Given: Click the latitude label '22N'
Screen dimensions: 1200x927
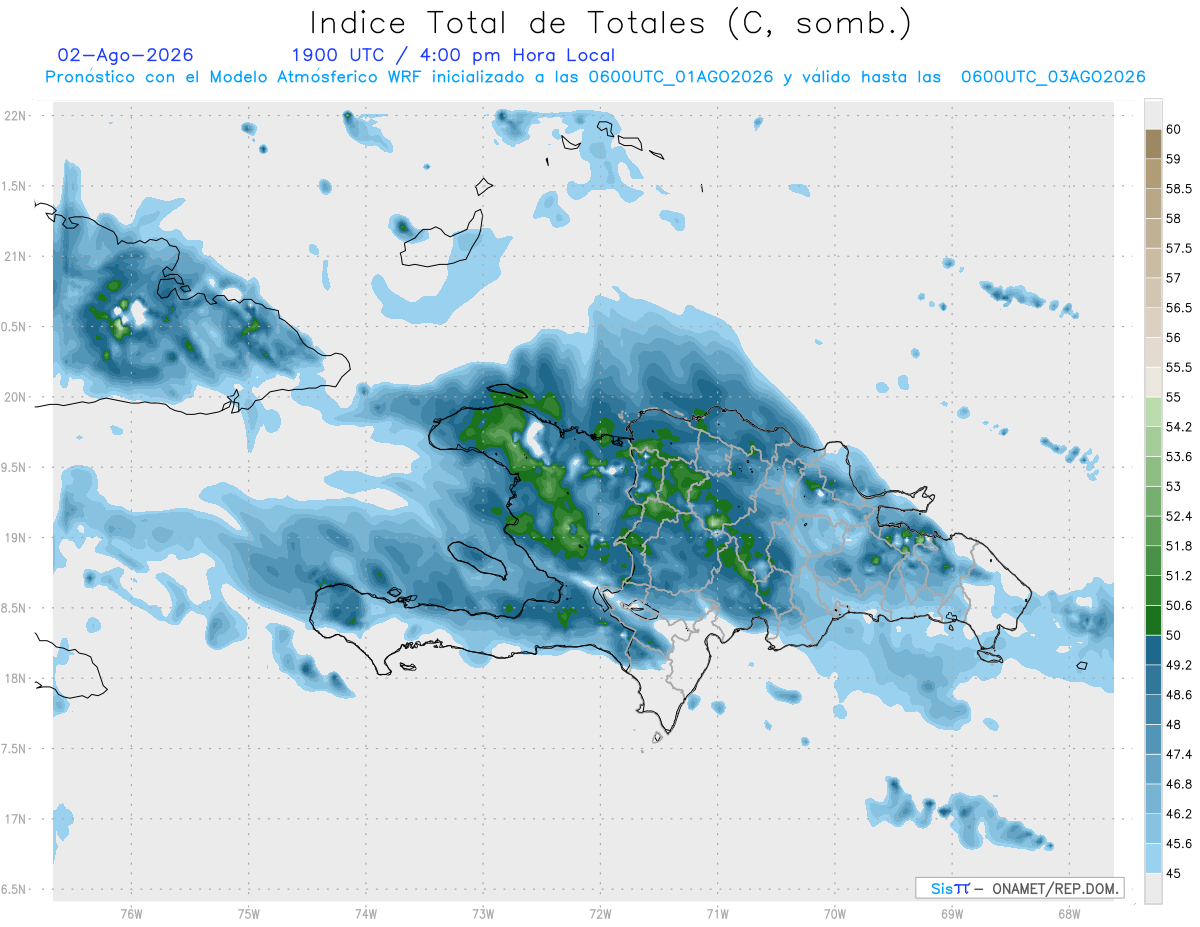Looking at the screenshot, I should point(14,116).
